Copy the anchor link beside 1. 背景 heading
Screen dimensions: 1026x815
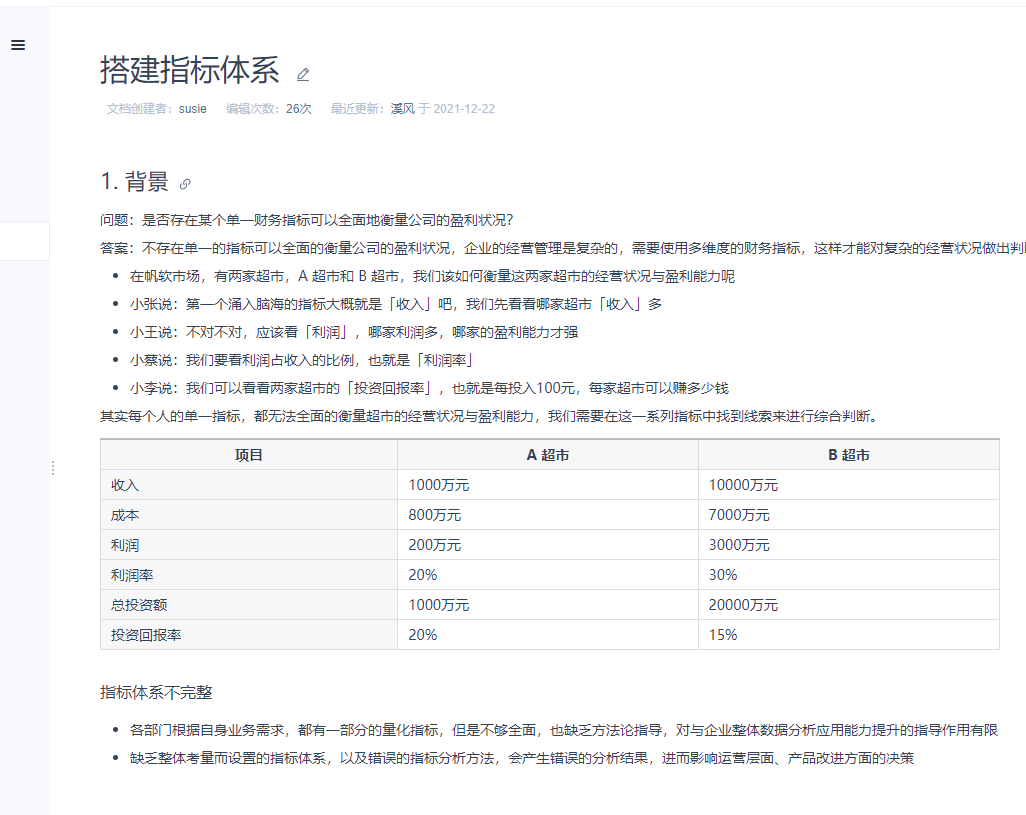[185, 184]
